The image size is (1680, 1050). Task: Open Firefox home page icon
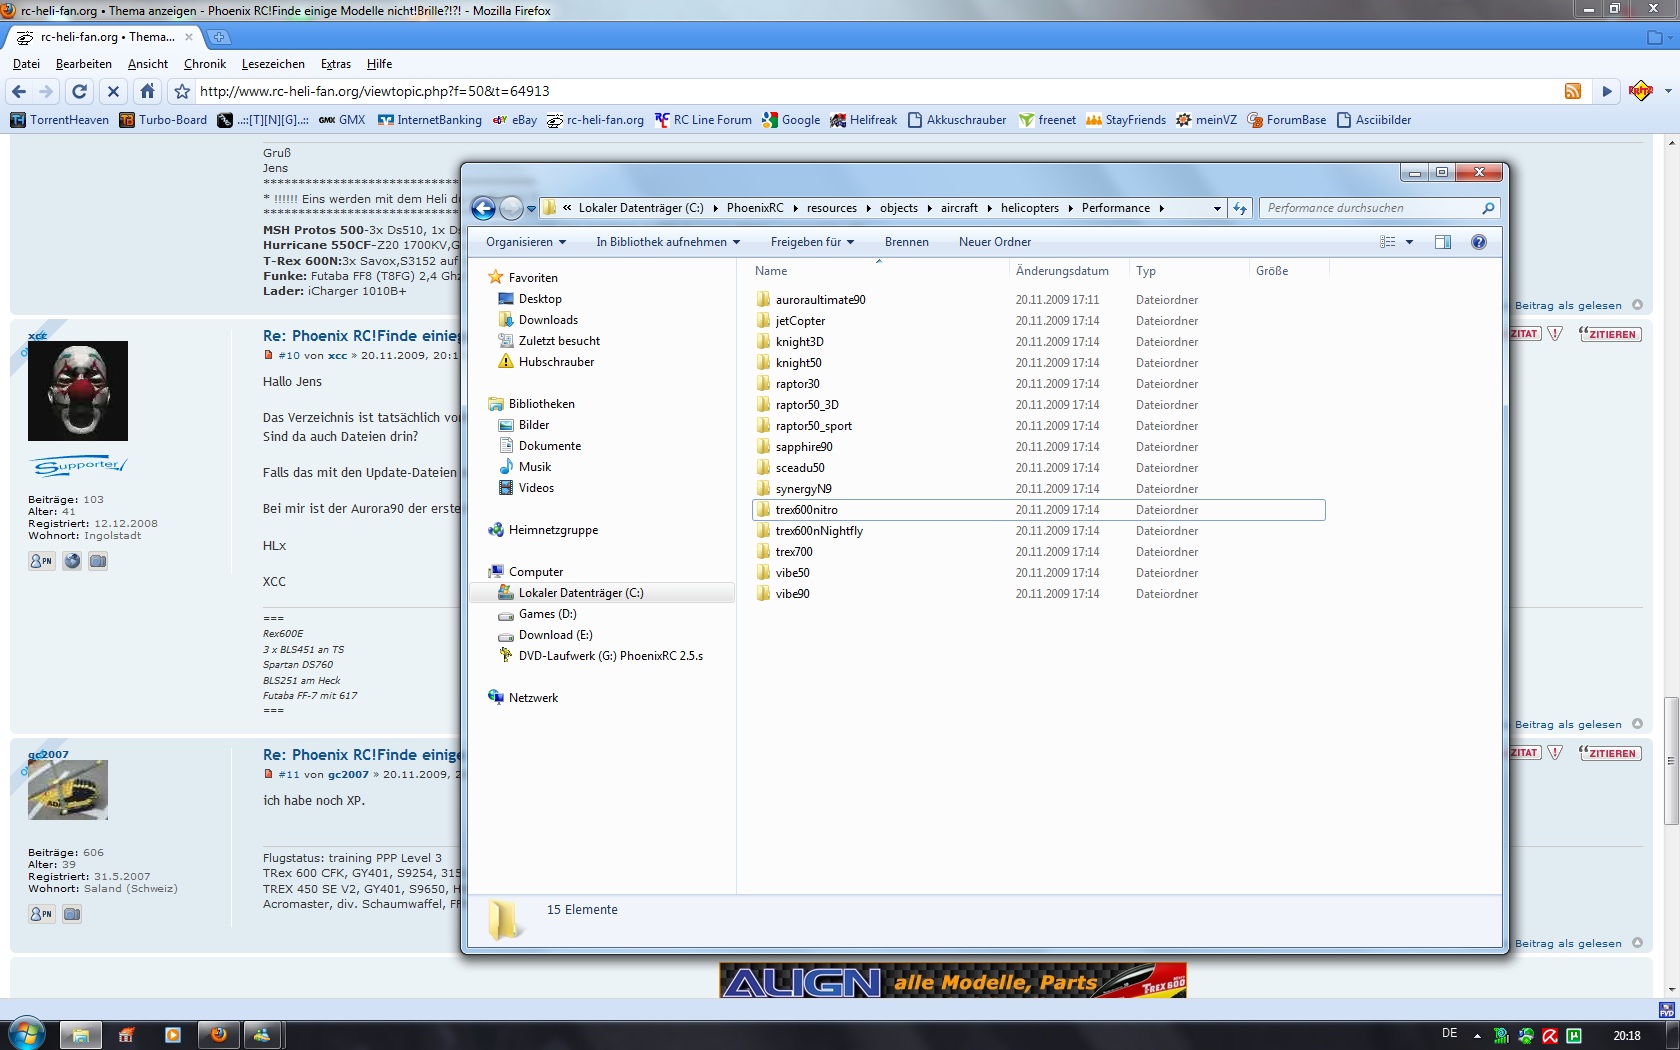coord(147,91)
